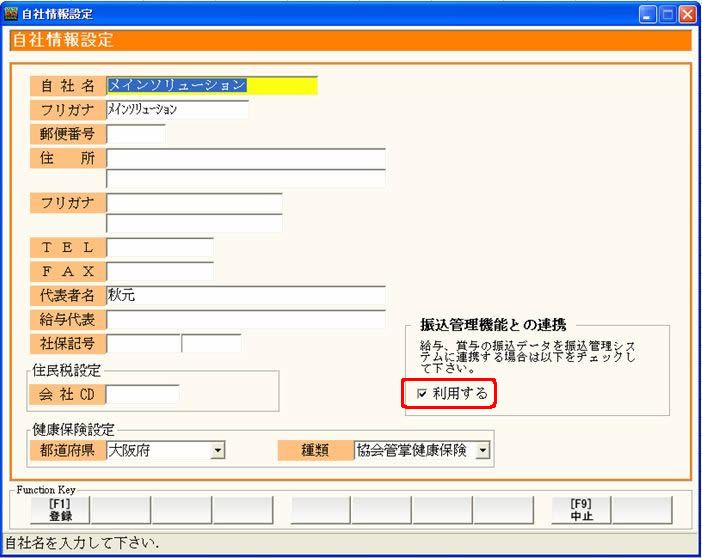
Task: Focus the 郵便番号 postal code field
Action: 136,134
